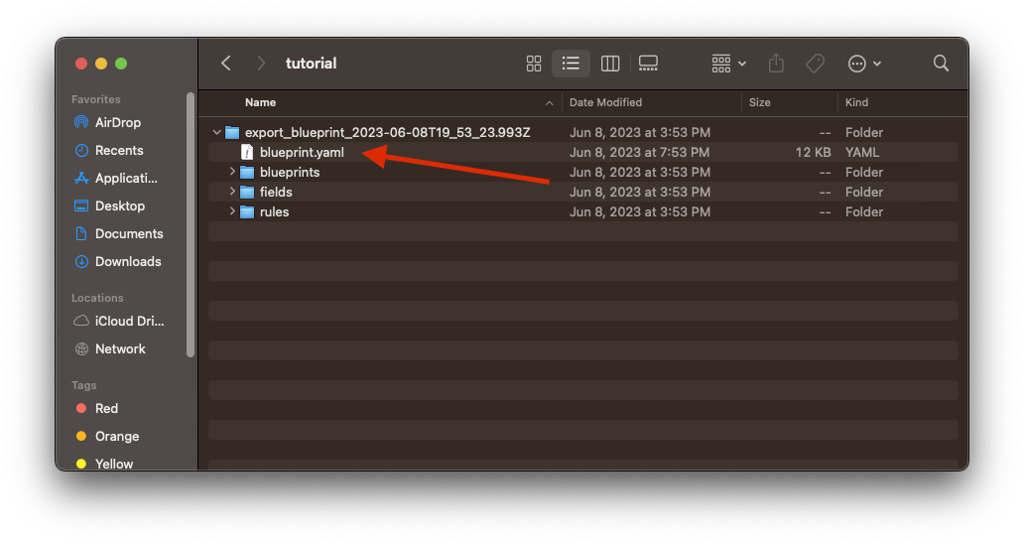This screenshot has width=1024, height=544.
Task: Click the Favorites section heading
Action: point(96,99)
